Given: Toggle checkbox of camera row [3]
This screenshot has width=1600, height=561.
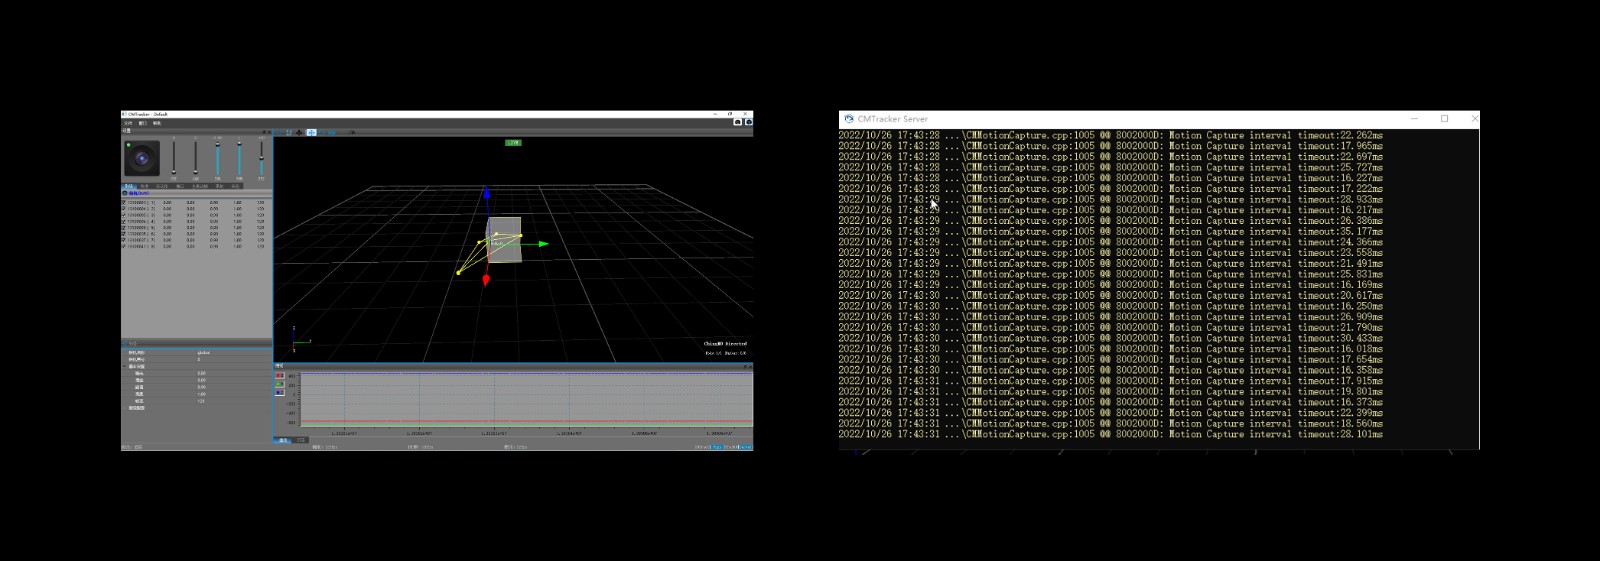Looking at the screenshot, I should point(124,215).
